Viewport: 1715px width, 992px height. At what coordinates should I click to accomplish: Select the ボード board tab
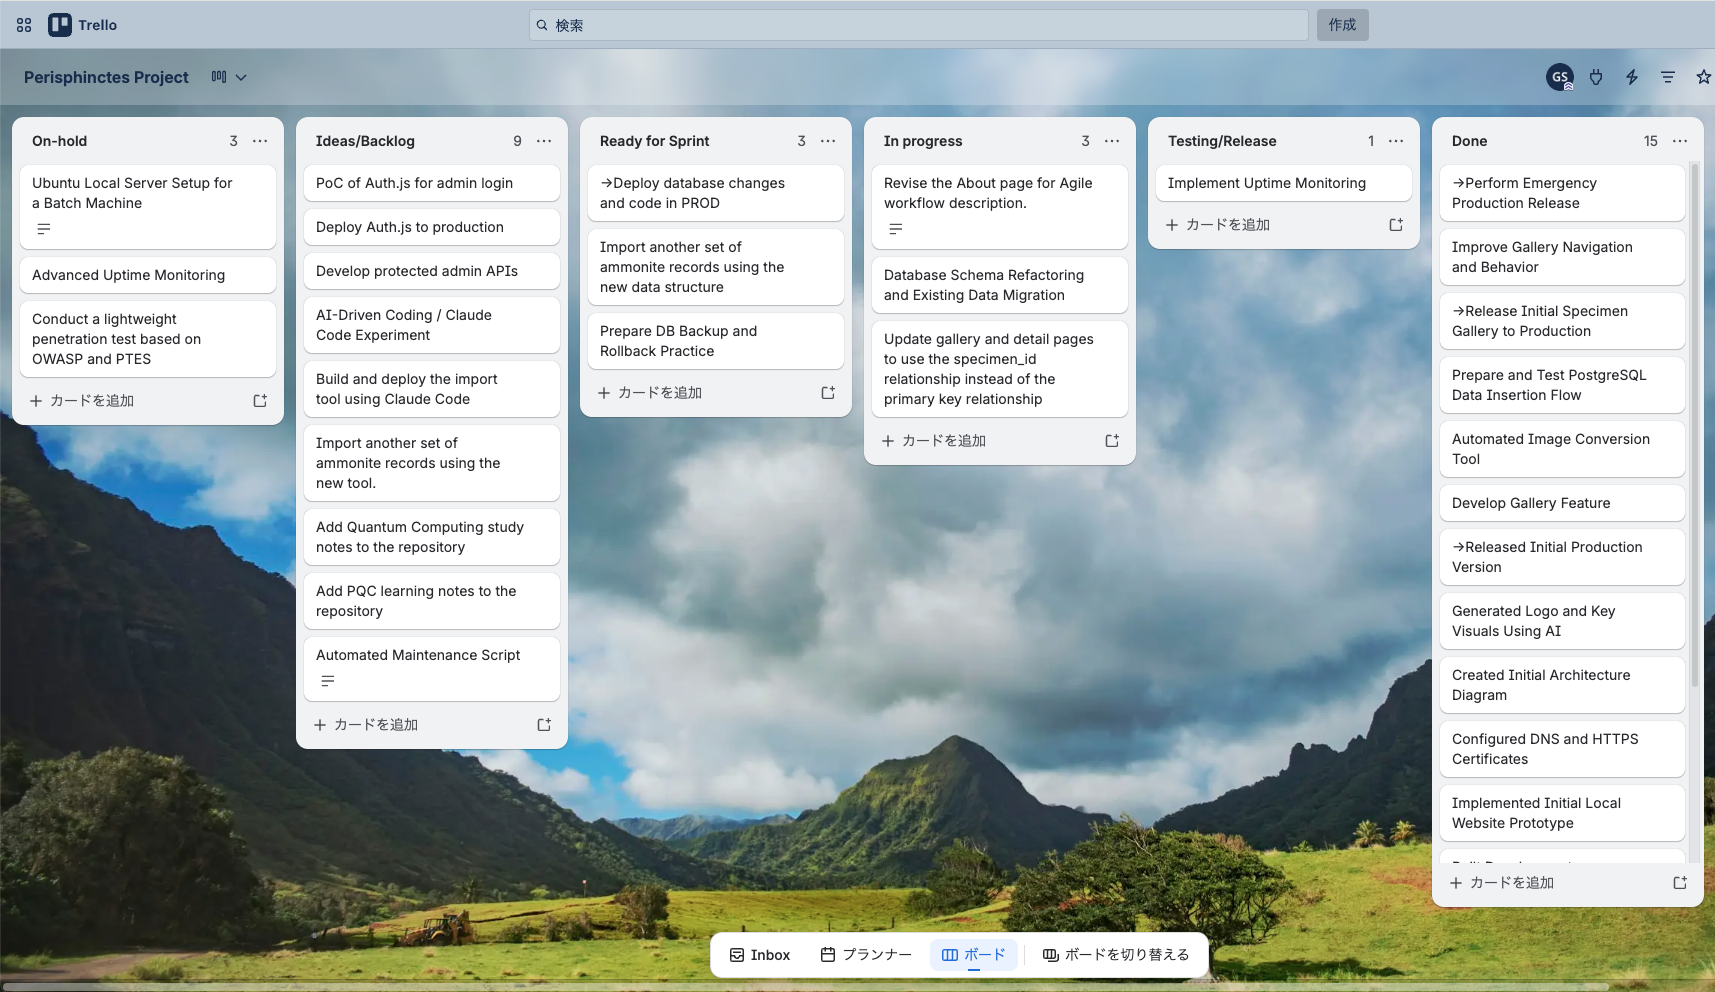tap(974, 955)
